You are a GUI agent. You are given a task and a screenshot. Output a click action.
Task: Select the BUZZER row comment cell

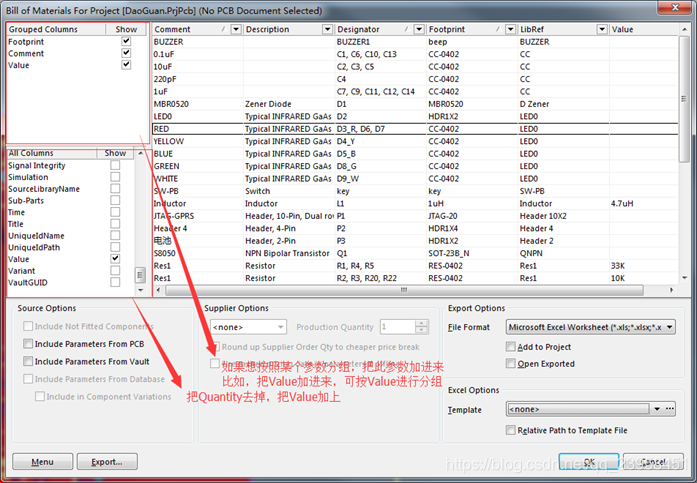(x=198, y=42)
